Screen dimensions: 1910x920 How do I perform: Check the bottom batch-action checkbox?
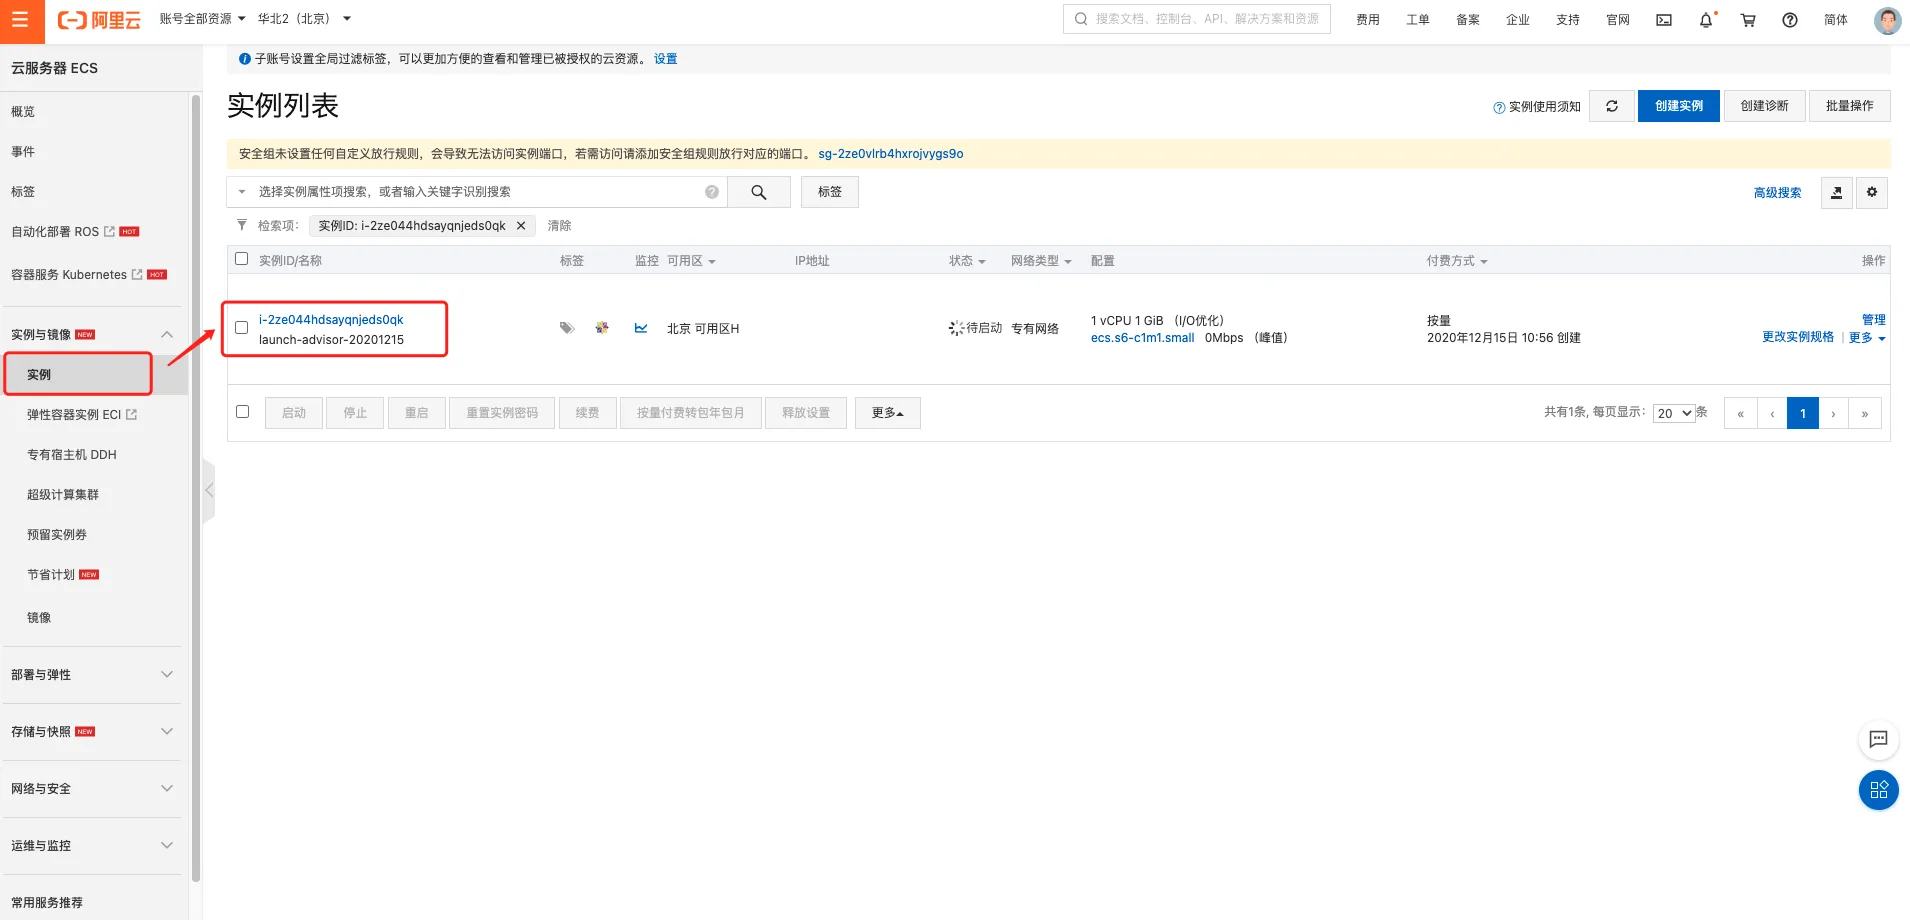coord(242,412)
